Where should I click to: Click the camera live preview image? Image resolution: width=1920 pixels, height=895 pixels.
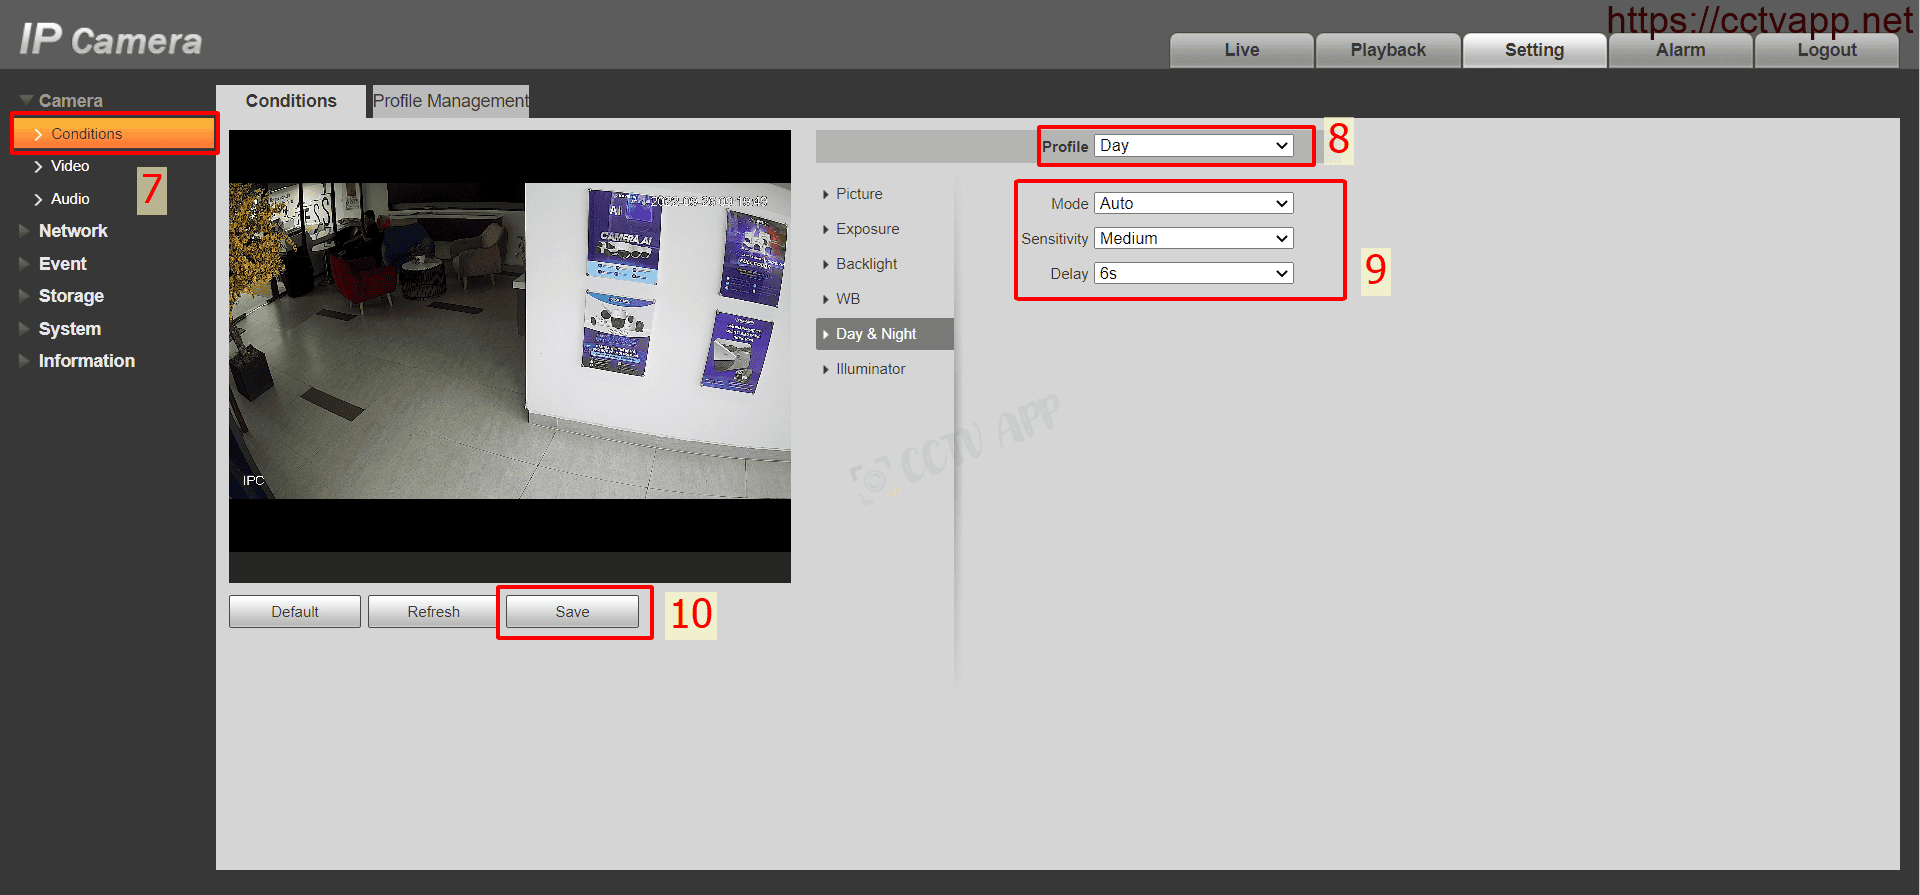(x=509, y=340)
